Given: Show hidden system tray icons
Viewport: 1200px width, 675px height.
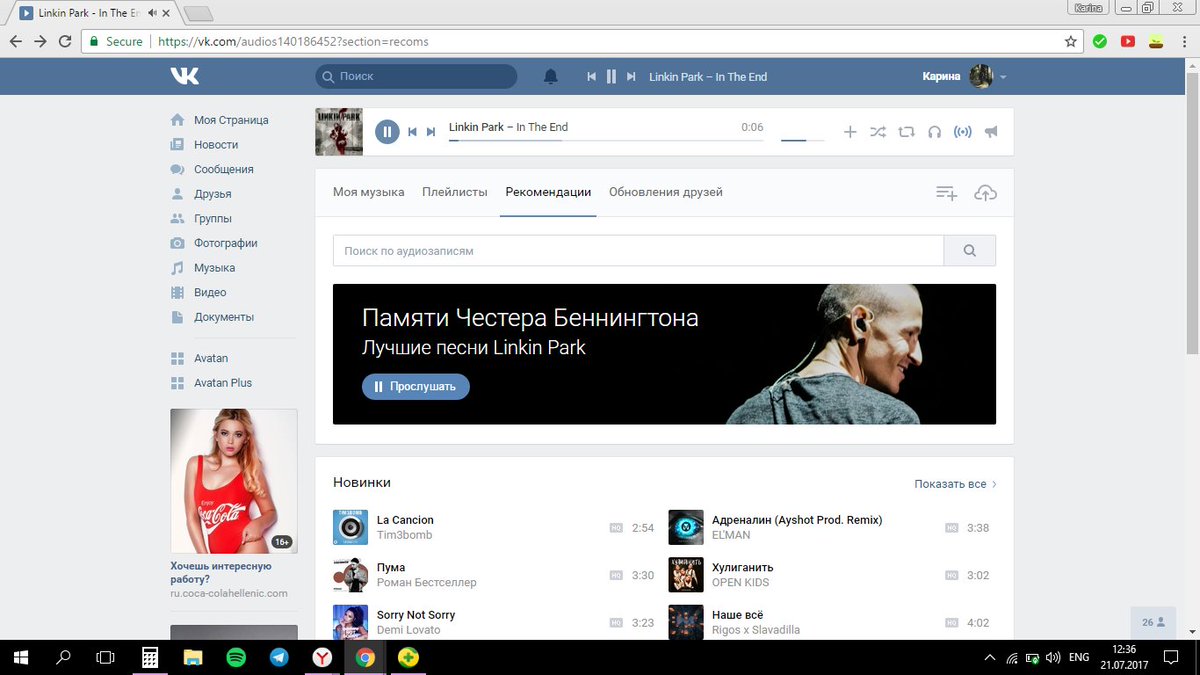Looking at the screenshot, I should (x=990, y=657).
